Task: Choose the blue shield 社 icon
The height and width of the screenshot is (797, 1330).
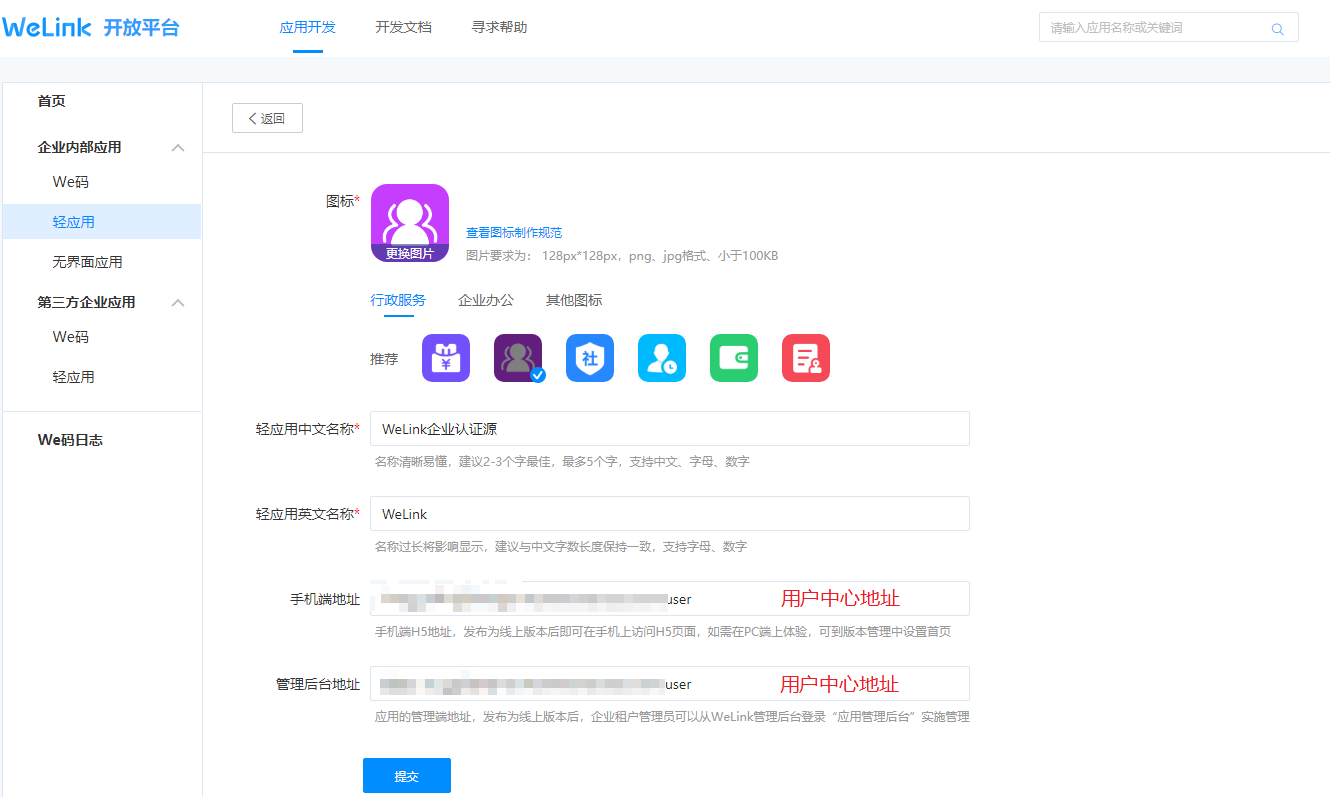Action: point(590,358)
